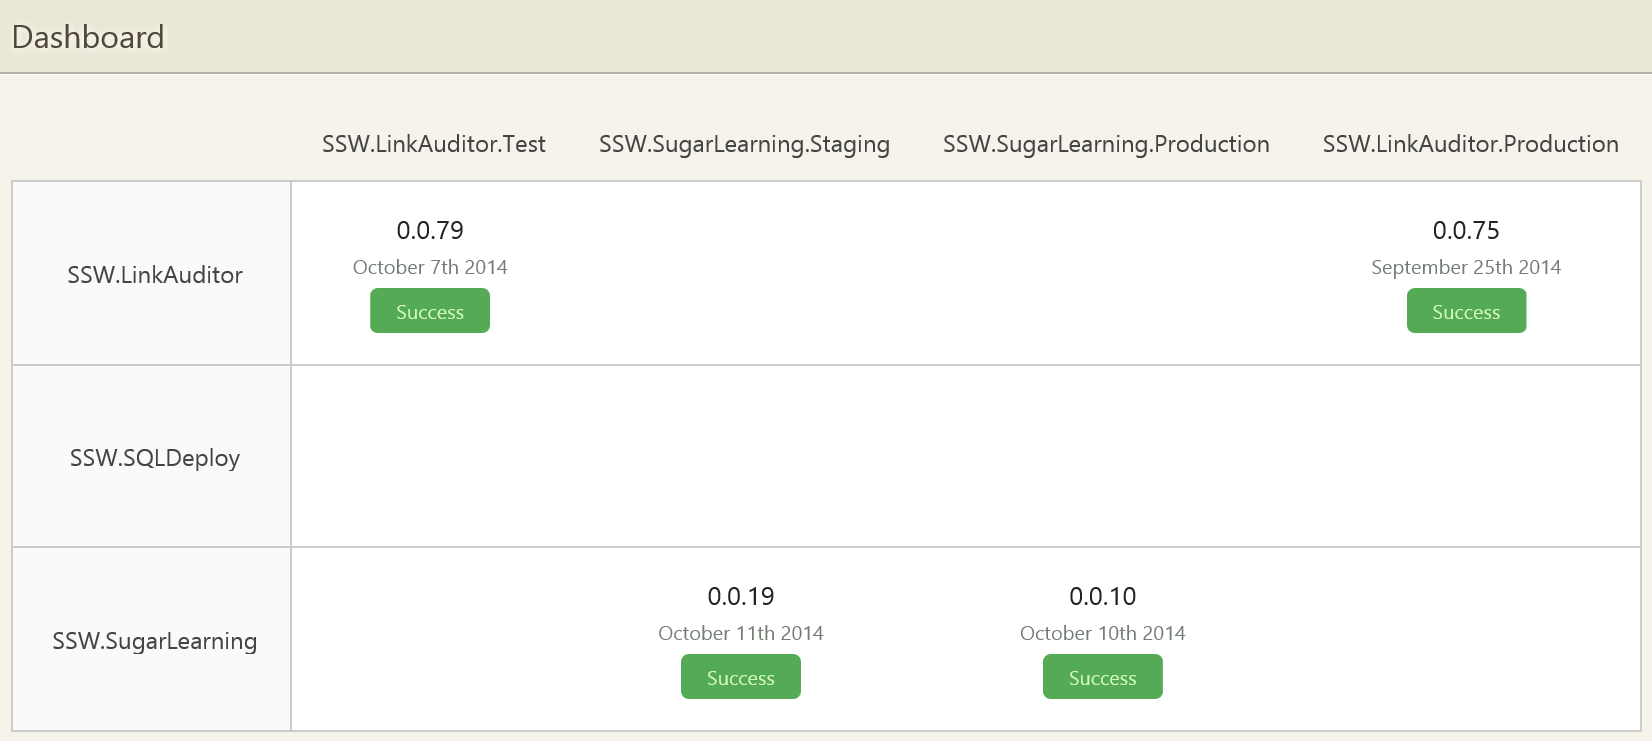The height and width of the screenshot is (741, 1652).
Task: Open the SSW.LinkAuditor.Test environment header
Action: pyautogui.click(x=434, y=144)
